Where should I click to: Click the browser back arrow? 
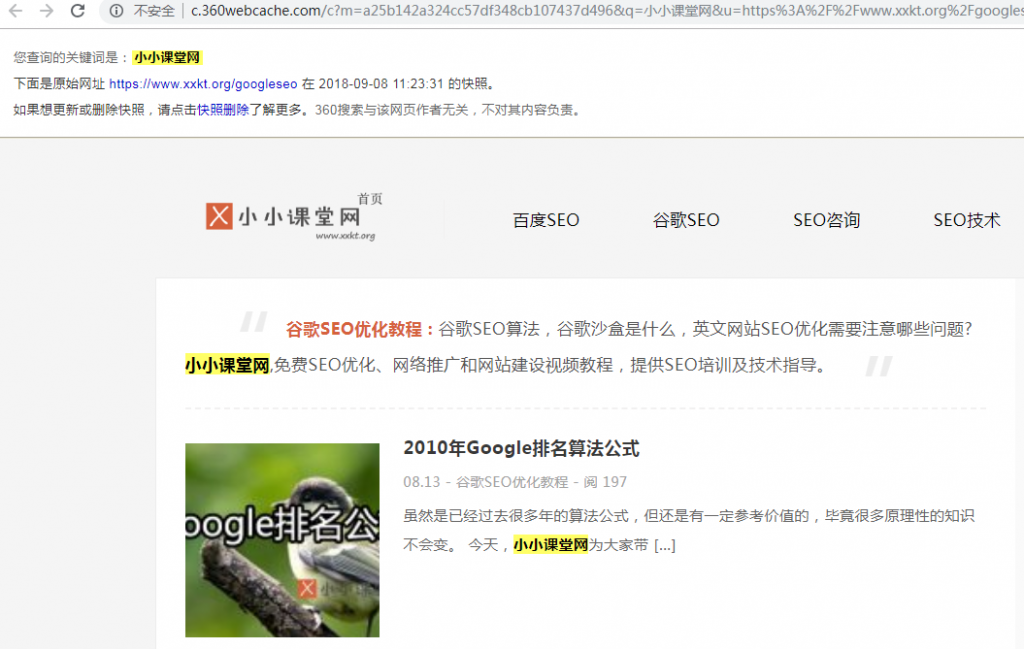16,10
